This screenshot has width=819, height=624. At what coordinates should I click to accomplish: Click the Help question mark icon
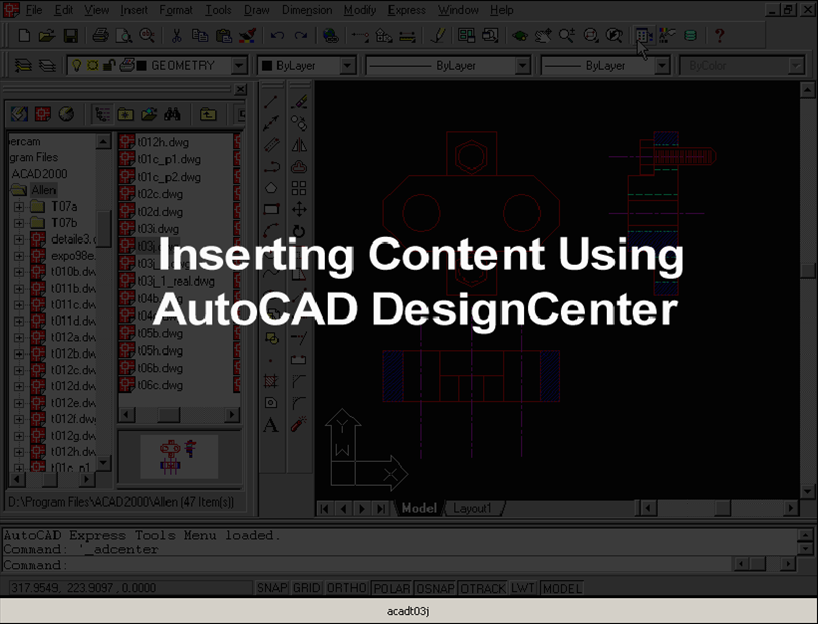pos(719,36)
